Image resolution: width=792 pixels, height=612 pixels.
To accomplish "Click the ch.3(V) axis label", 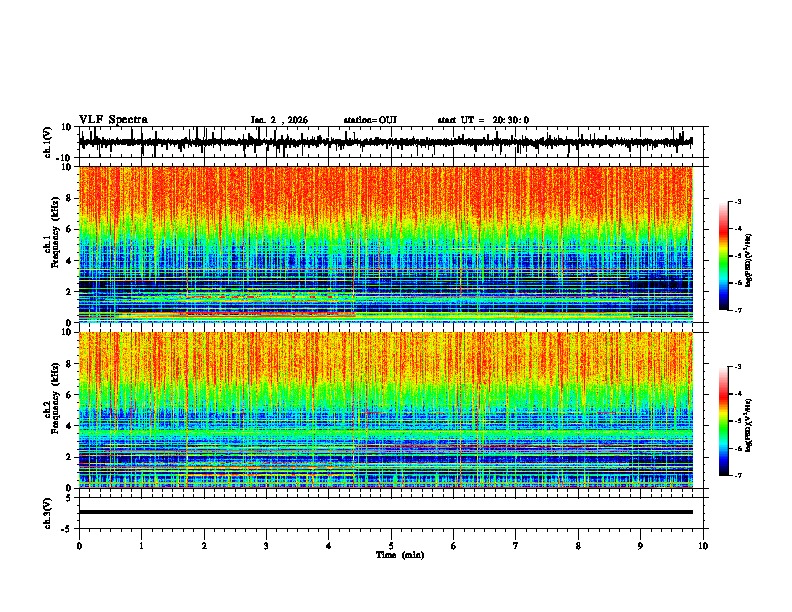I will pos(48,513).
